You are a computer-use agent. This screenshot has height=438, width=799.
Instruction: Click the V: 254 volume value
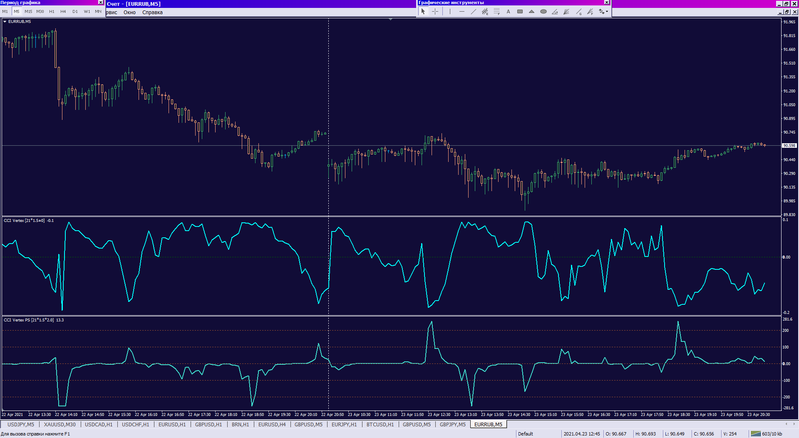(x=730, y=434)
